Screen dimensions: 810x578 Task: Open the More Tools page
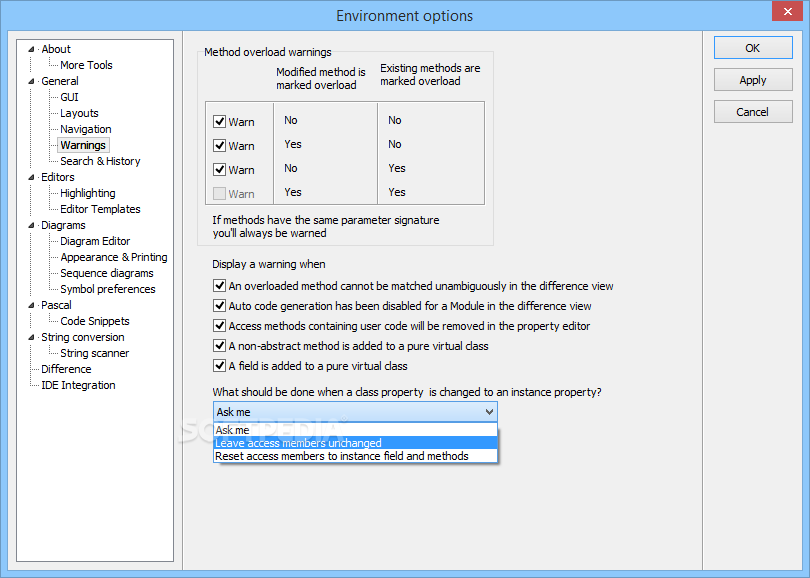pyautogui.click(x=86, y=65)
